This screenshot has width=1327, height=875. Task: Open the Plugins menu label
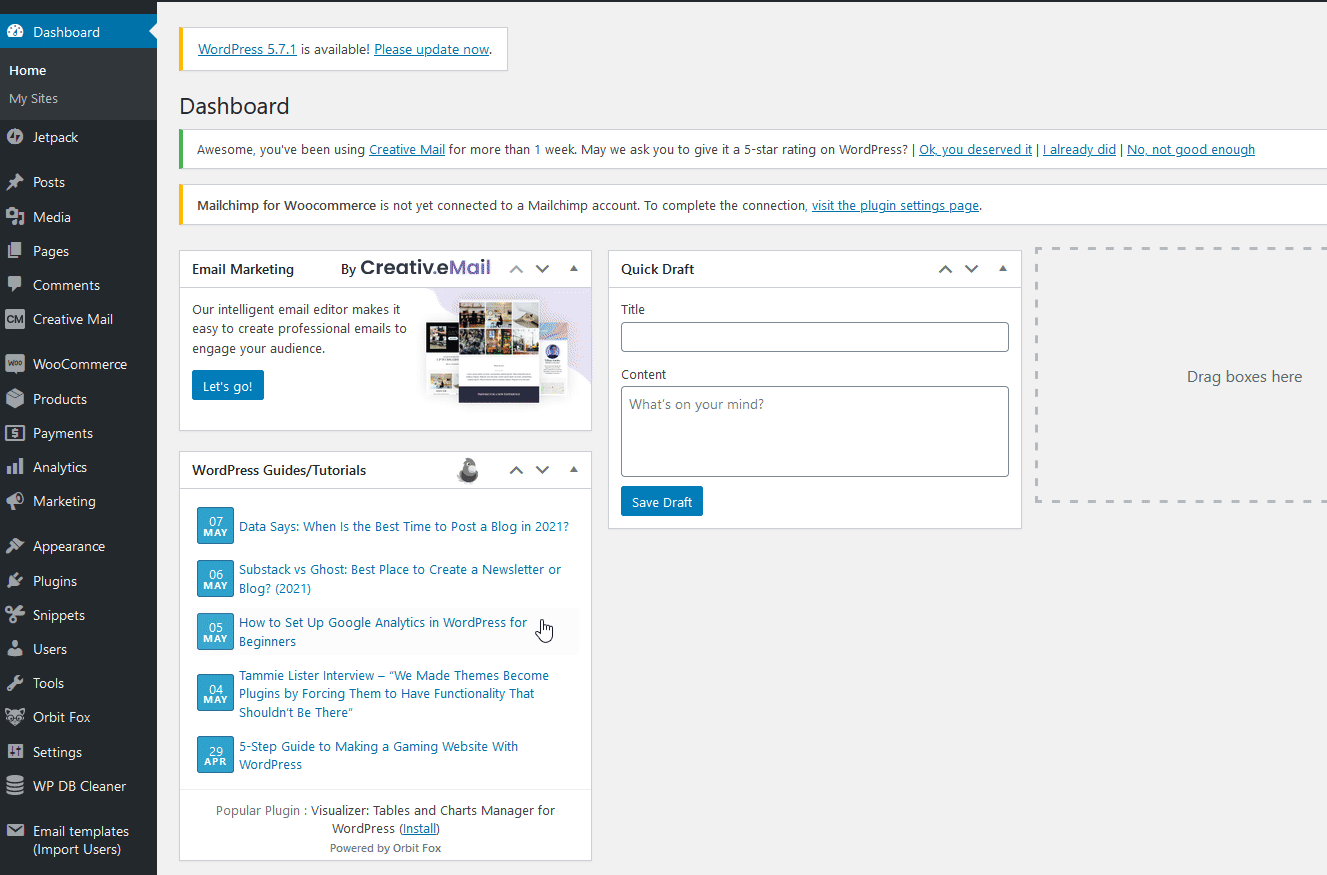[x=55, y=581]
